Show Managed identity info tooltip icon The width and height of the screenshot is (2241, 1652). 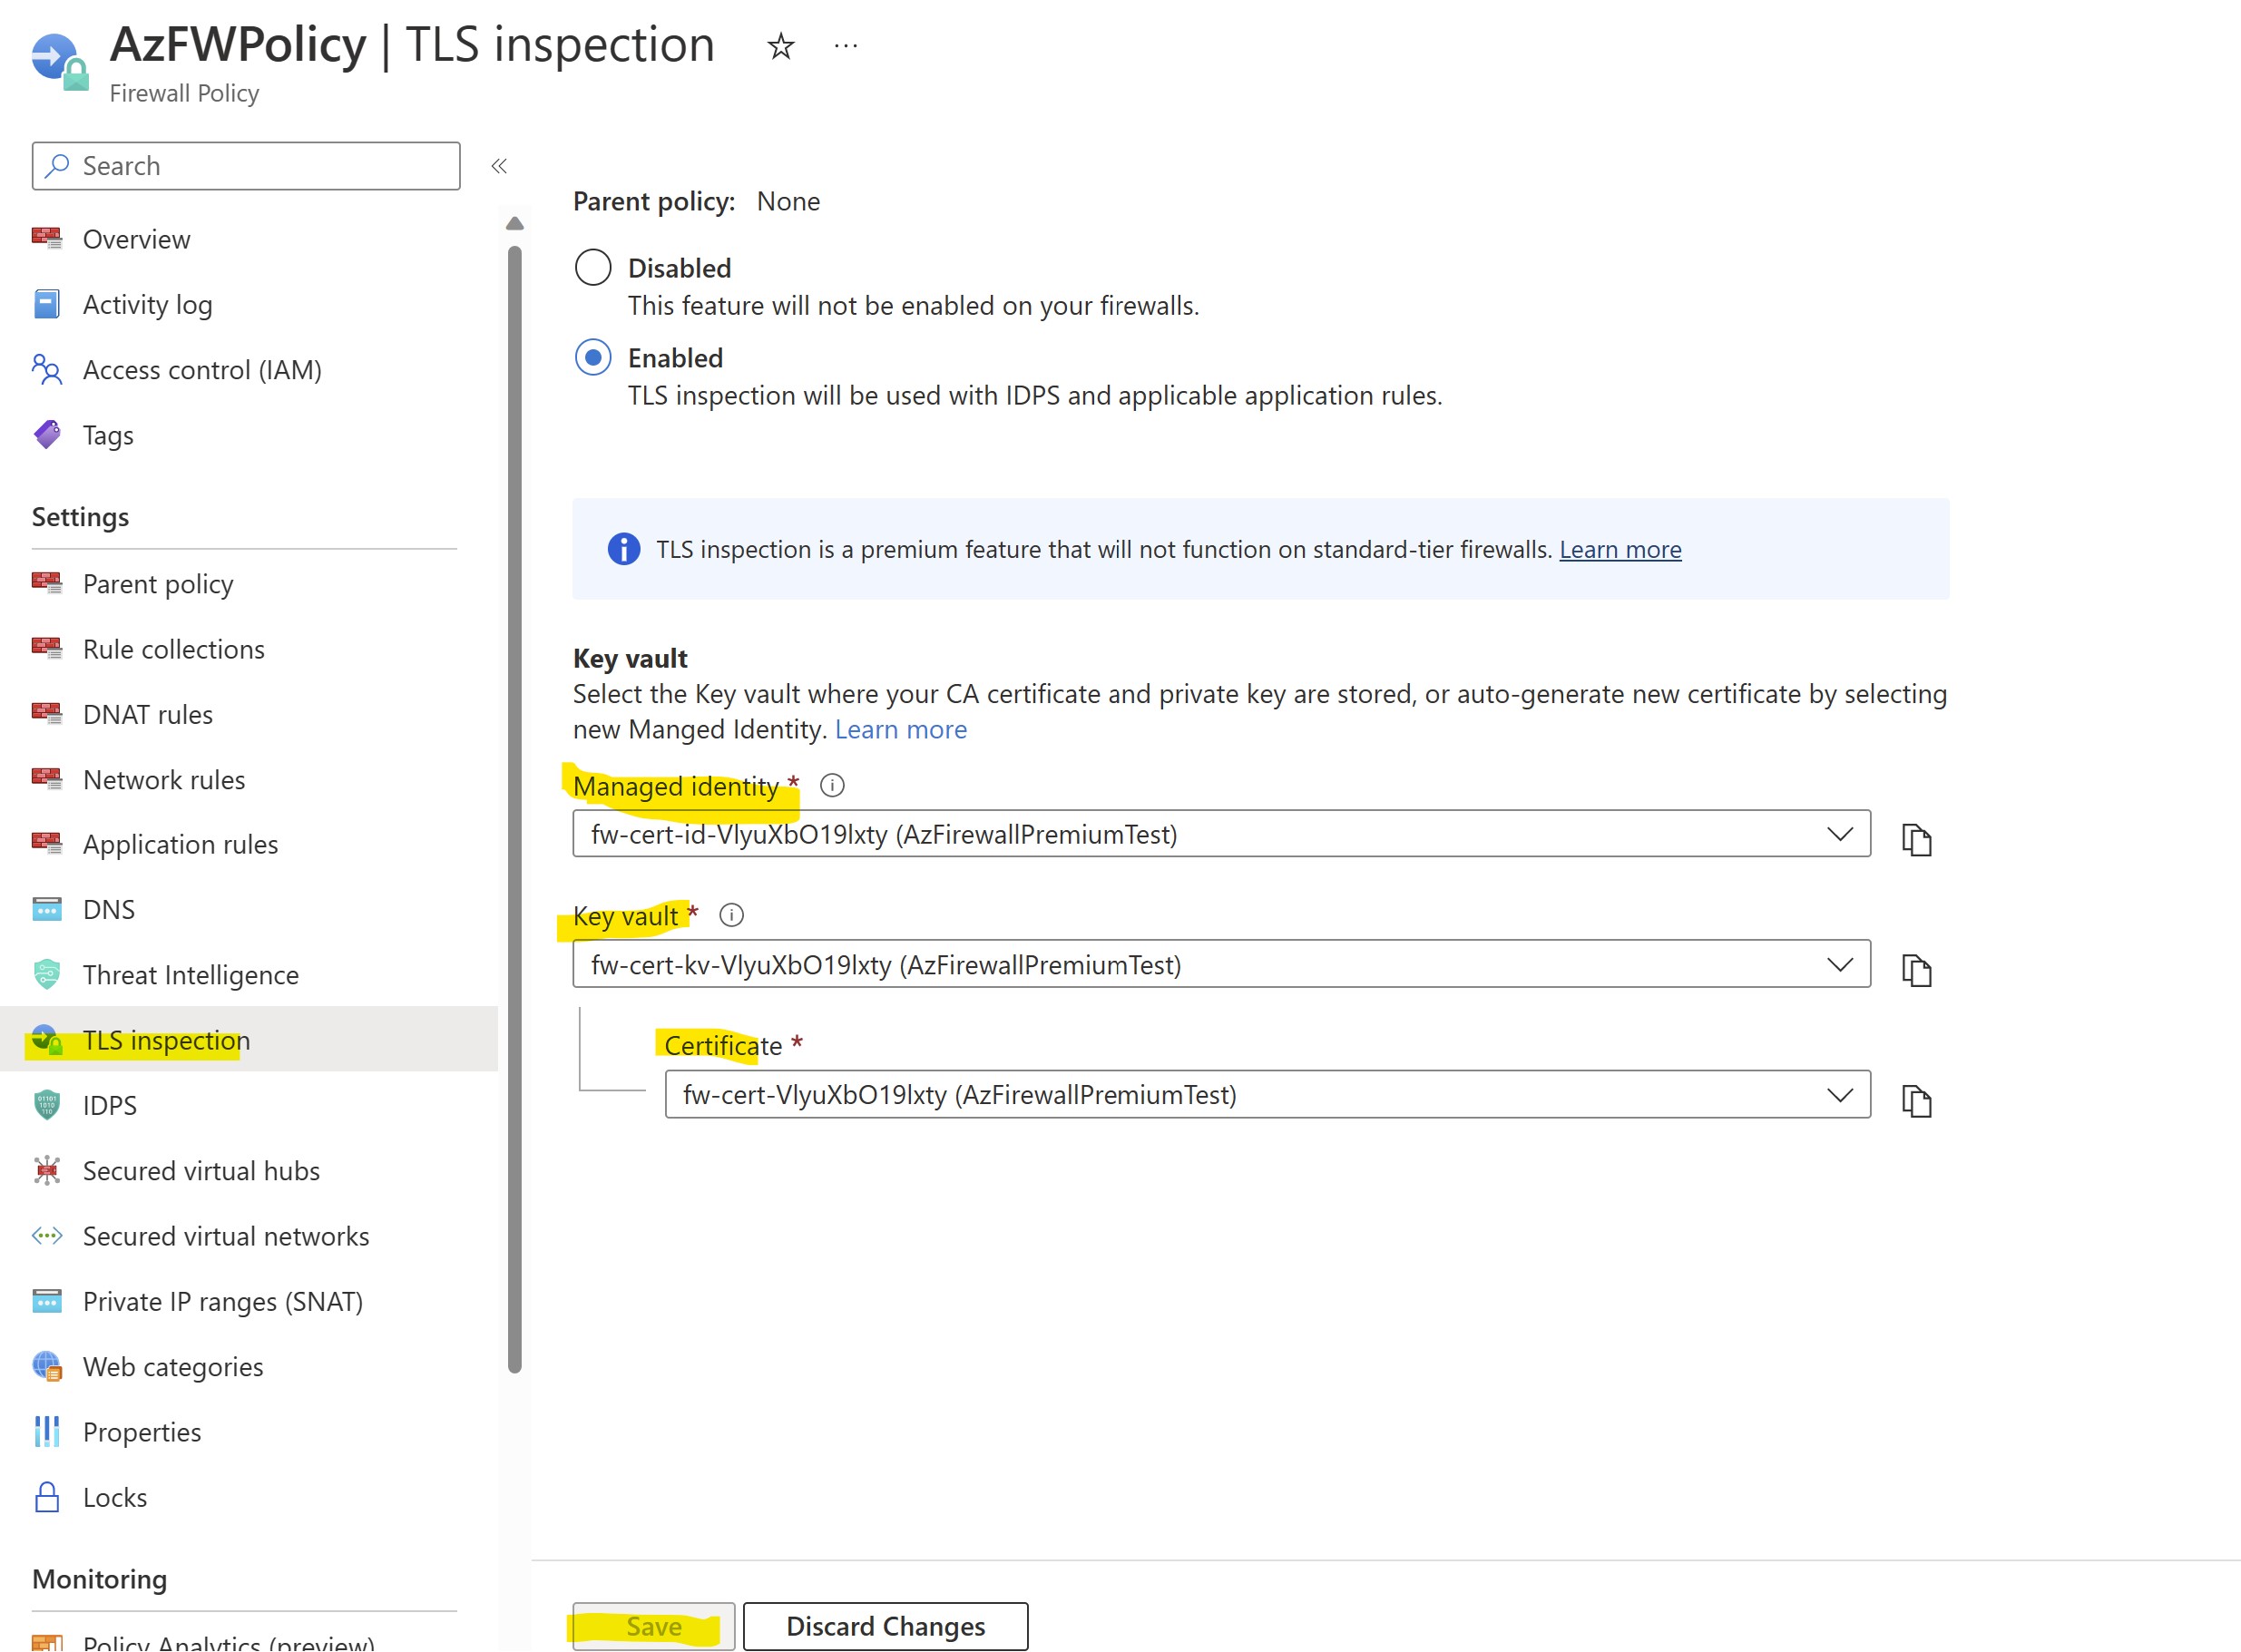pos(831,785)
